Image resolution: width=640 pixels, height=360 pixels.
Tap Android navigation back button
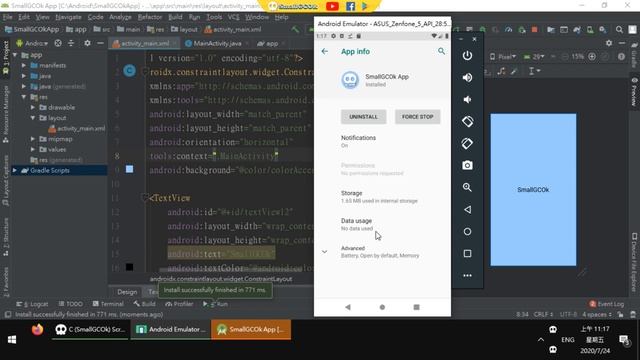(348, 307)
